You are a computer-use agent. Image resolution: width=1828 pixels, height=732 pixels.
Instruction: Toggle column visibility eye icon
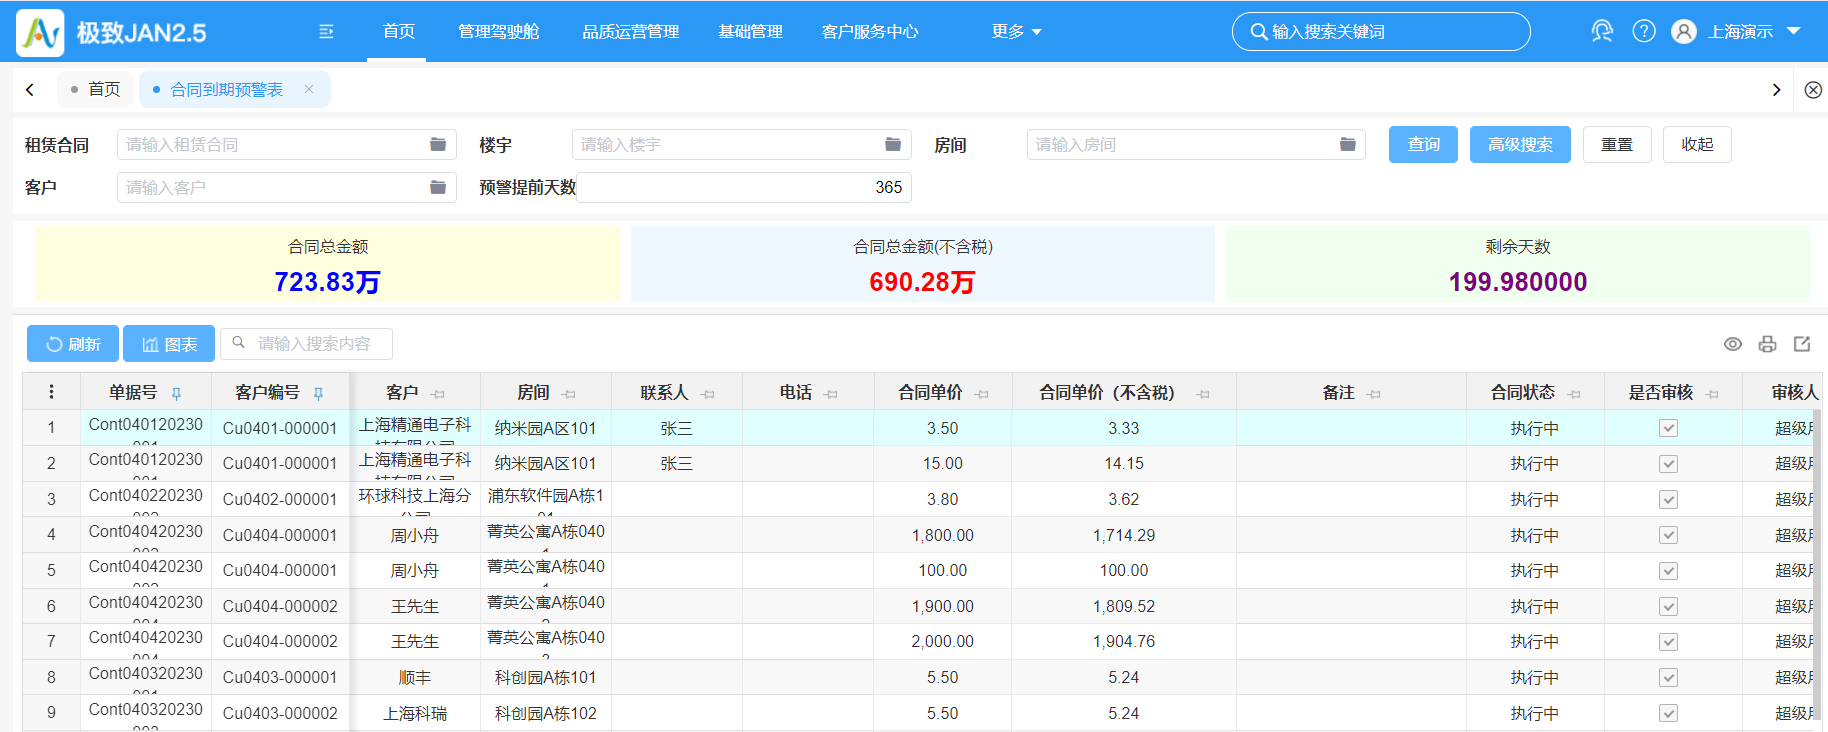pos(1733,344)
